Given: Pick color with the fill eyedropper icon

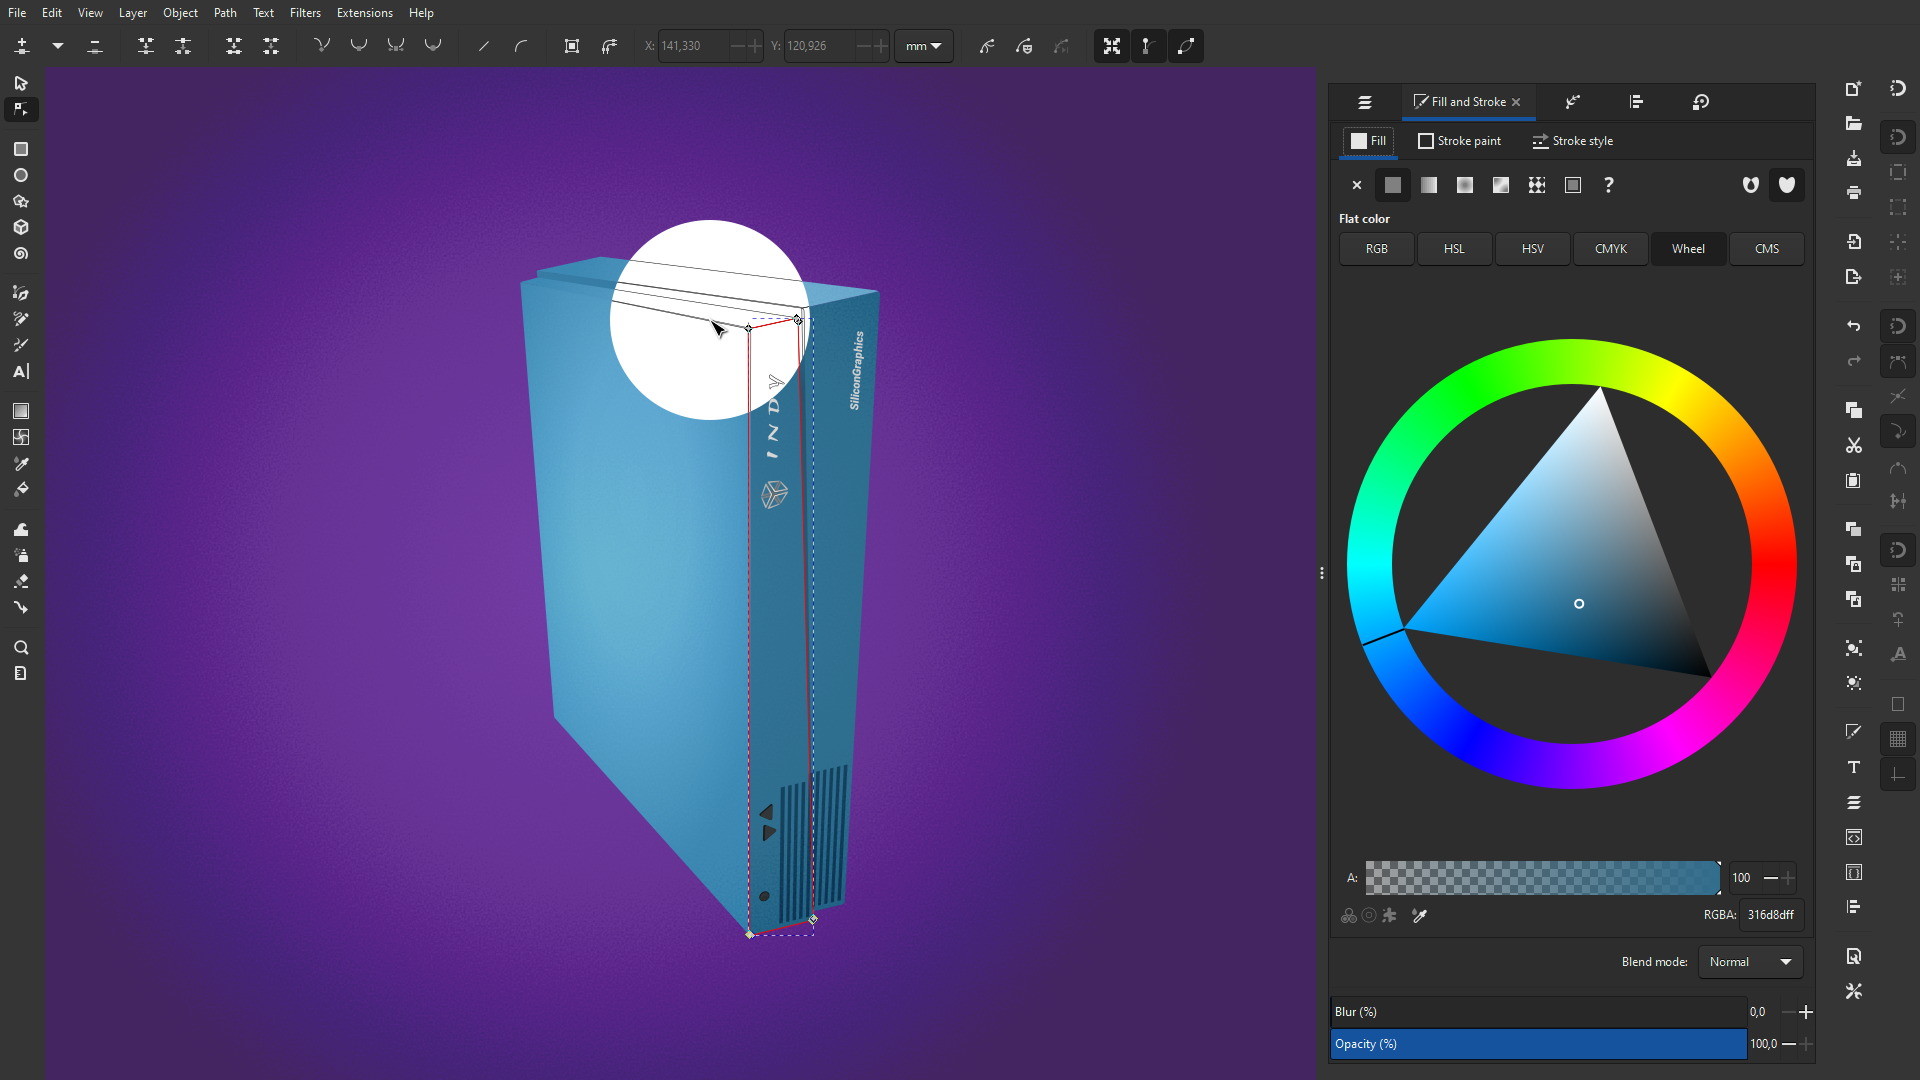Looking at the screenshot, I should tap(1419, 915).
